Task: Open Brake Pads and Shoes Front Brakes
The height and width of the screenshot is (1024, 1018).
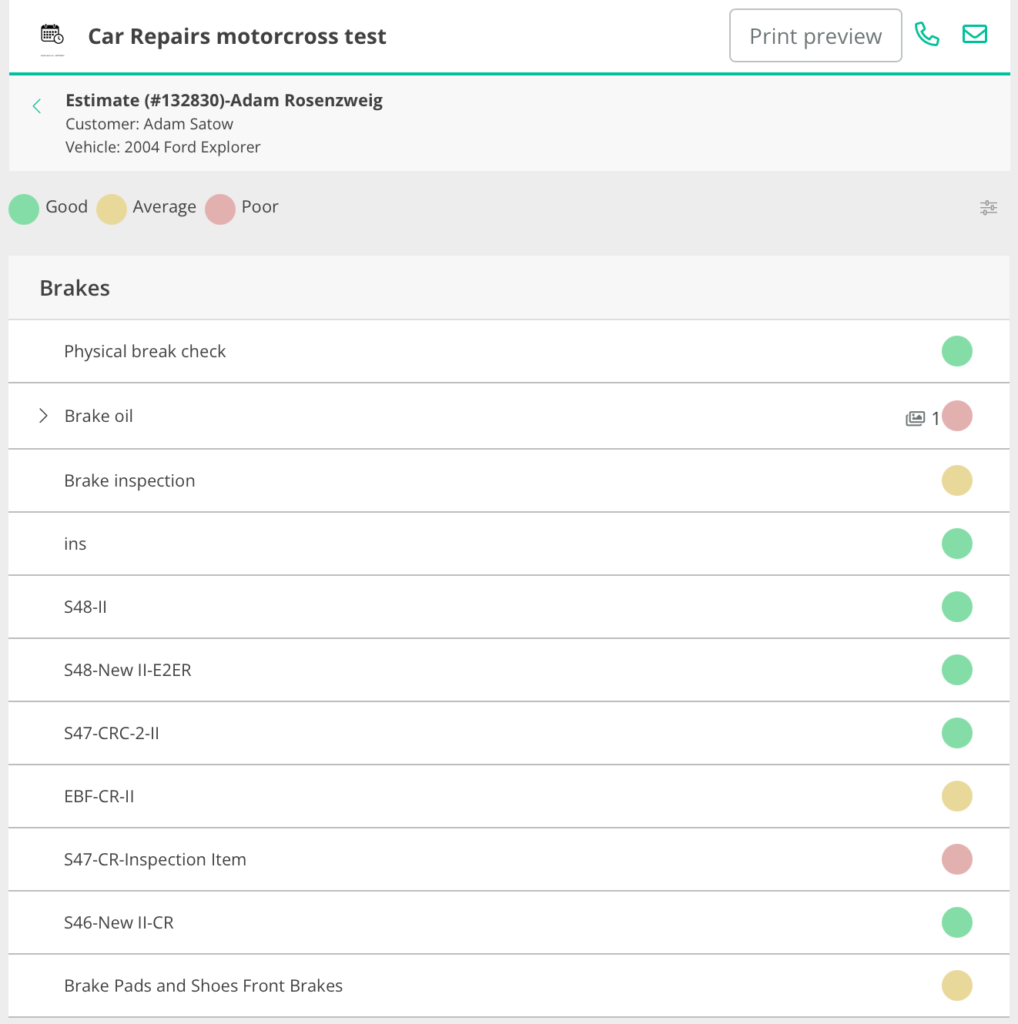Action: tap(203, 986)
